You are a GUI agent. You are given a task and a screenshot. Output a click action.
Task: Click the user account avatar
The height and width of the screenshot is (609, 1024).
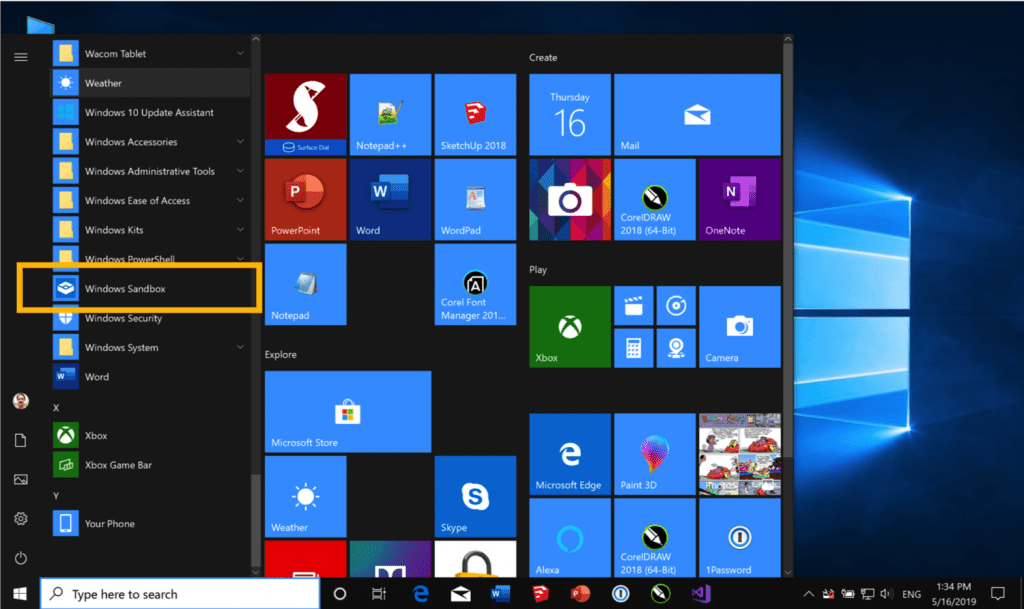21,401
